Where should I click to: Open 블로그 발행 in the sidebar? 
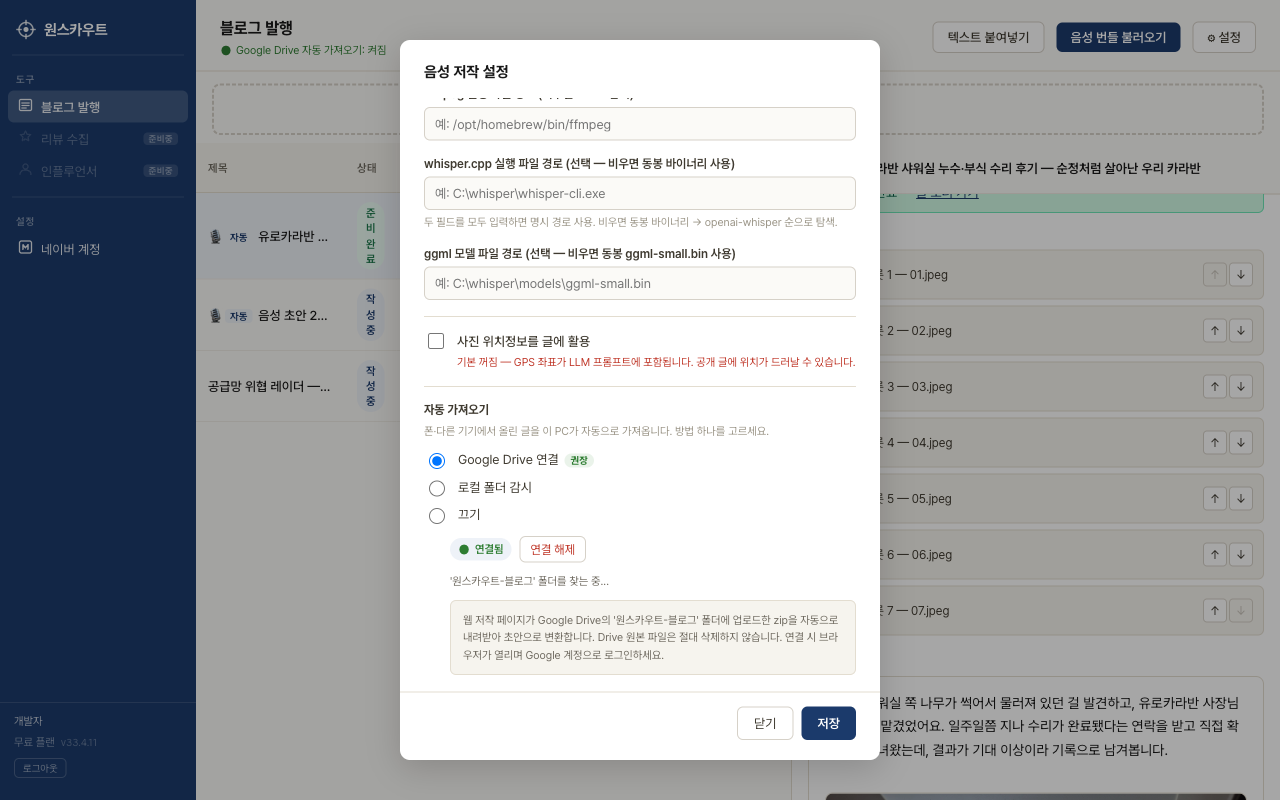tap(98, 107)
